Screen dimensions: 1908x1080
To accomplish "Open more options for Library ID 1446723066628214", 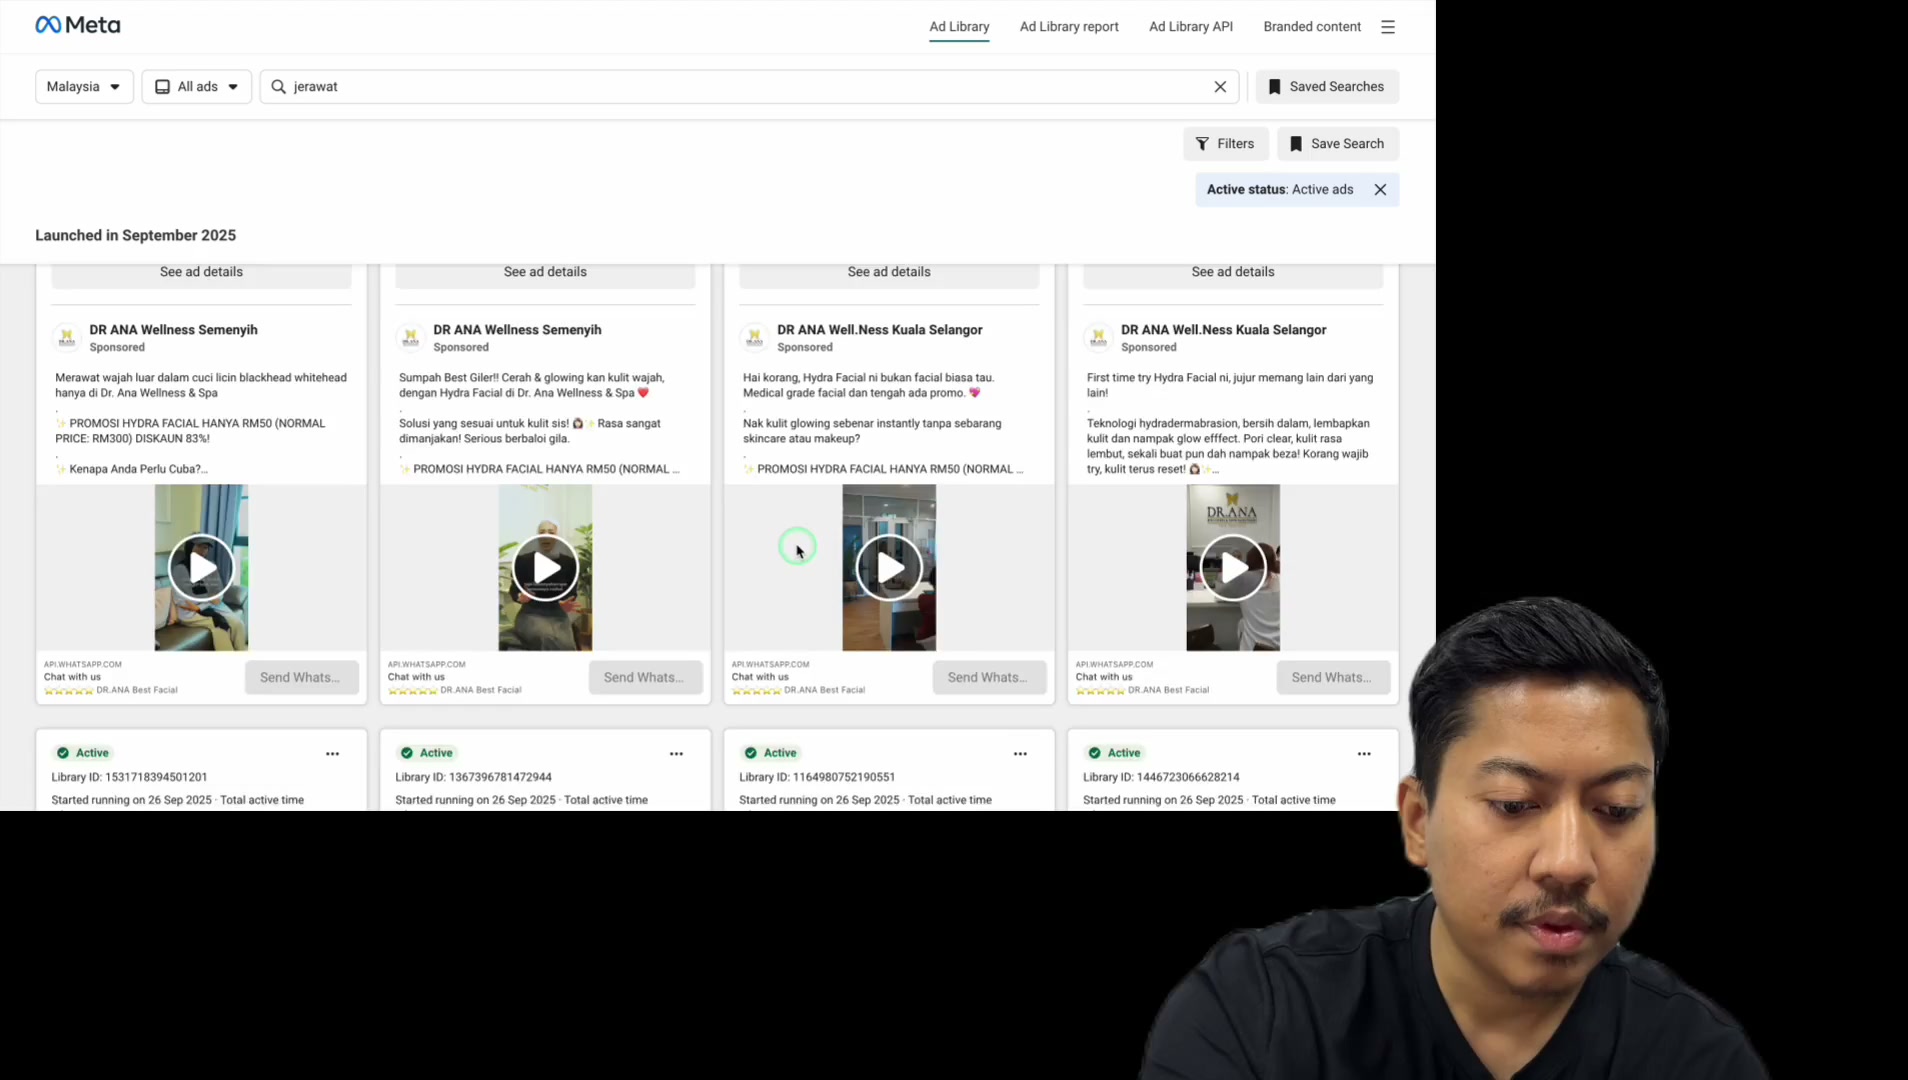I will [x=1364, y=754].
